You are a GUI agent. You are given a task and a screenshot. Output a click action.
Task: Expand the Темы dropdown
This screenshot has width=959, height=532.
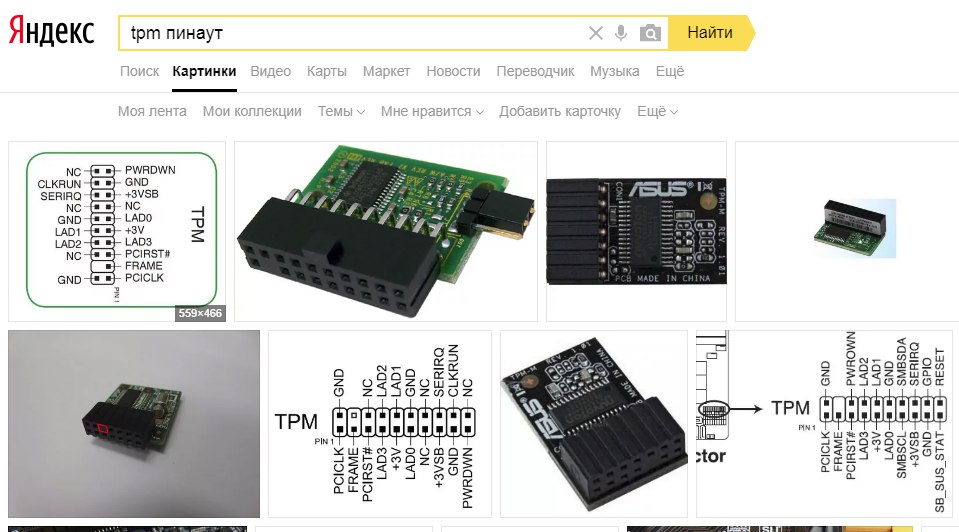tap(341, 111)
